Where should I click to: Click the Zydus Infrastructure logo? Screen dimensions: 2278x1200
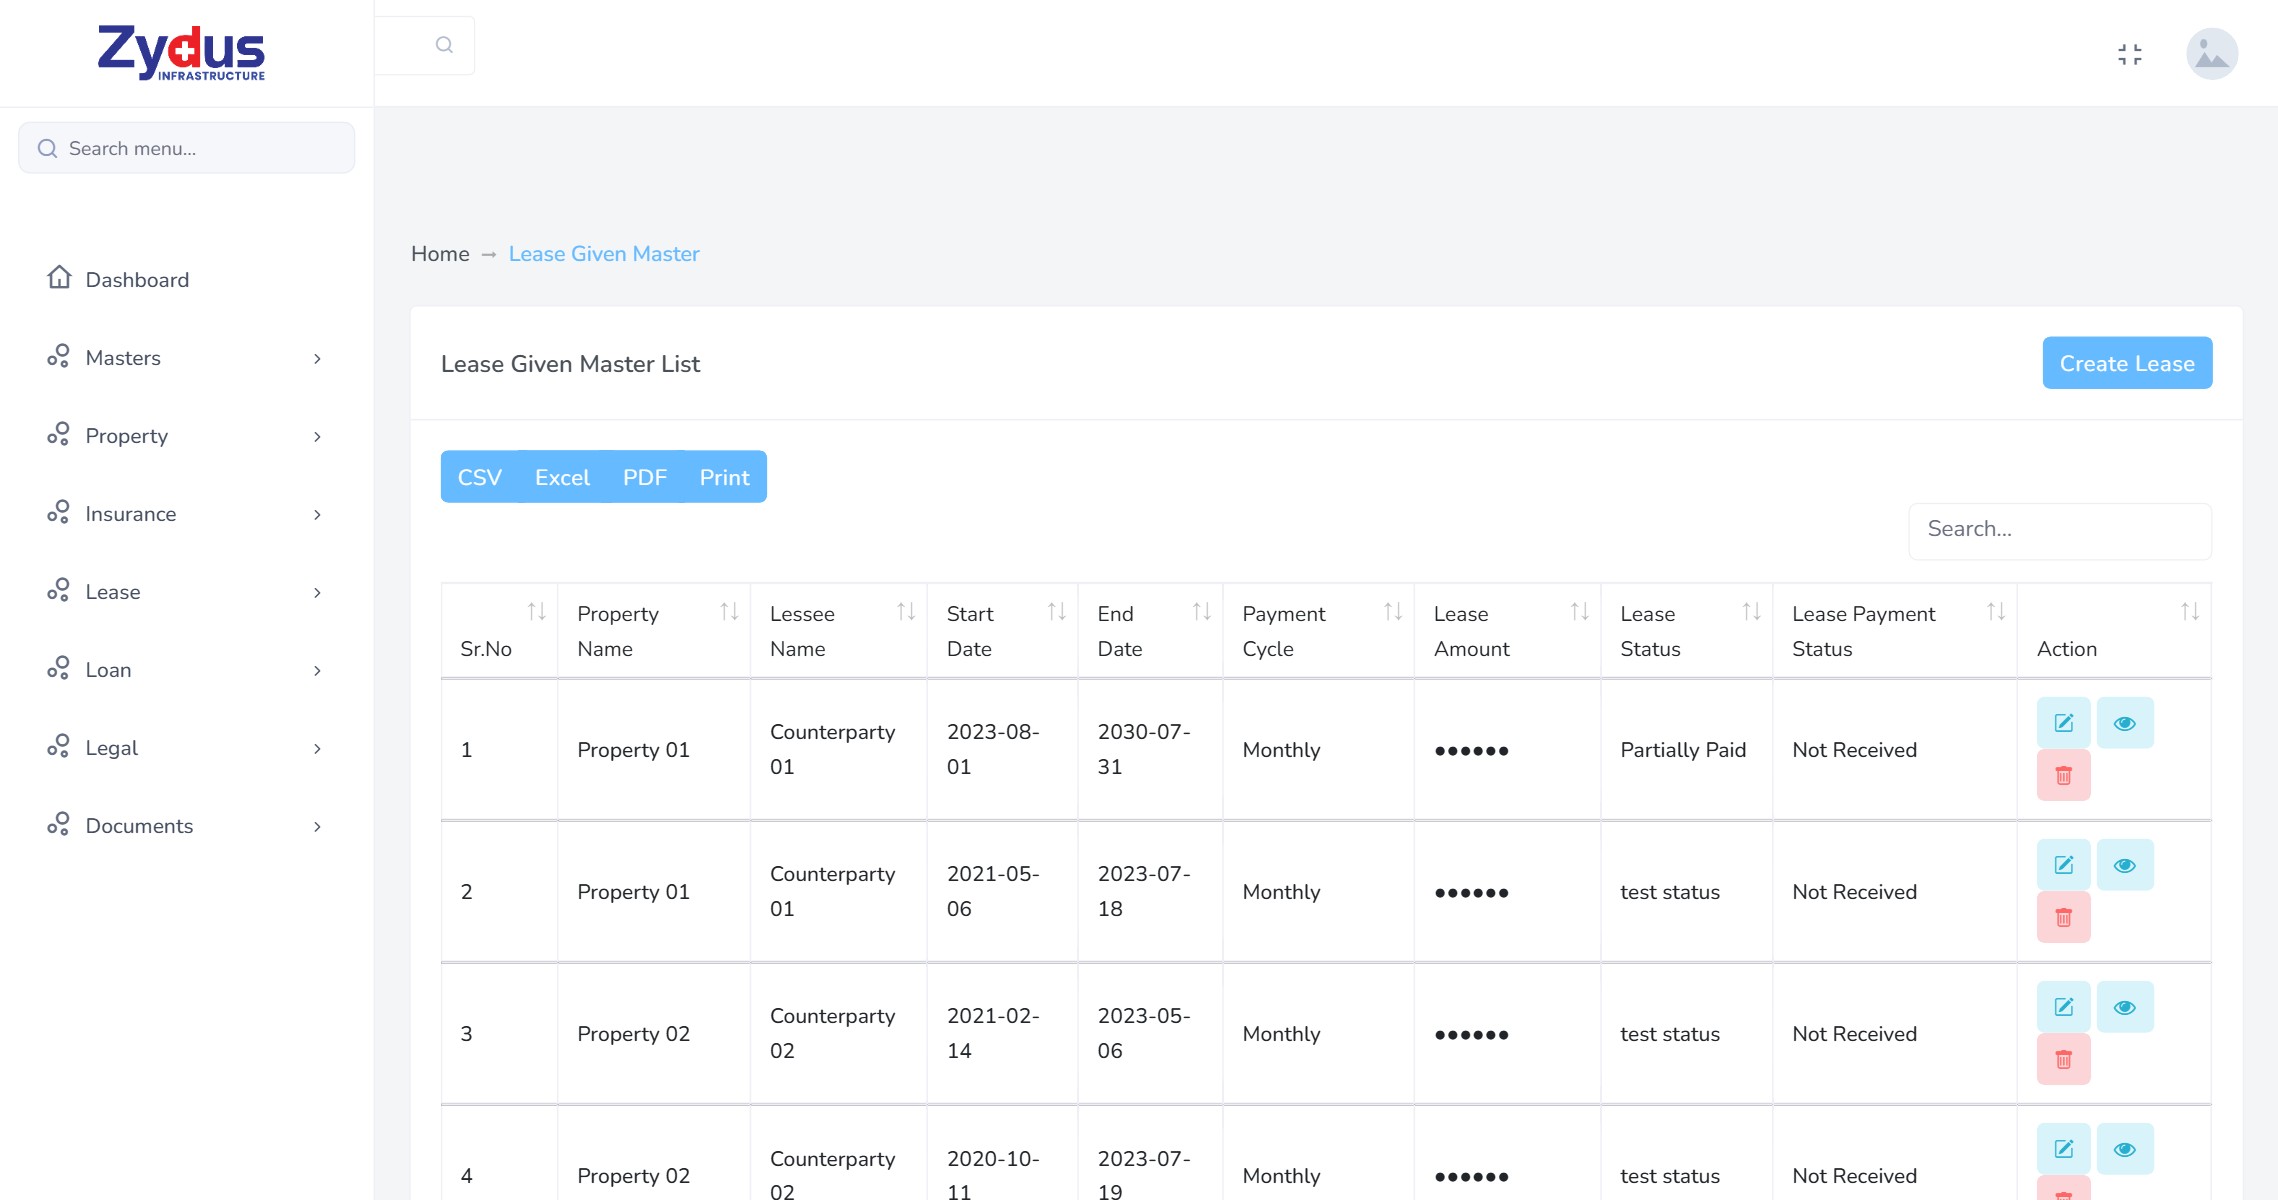(x=181, y=53)
